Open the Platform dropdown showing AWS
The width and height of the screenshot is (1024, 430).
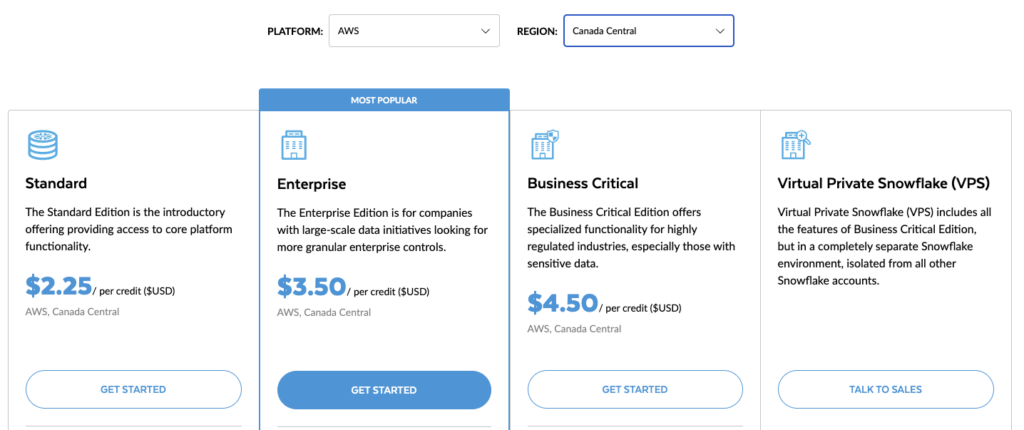413,31
